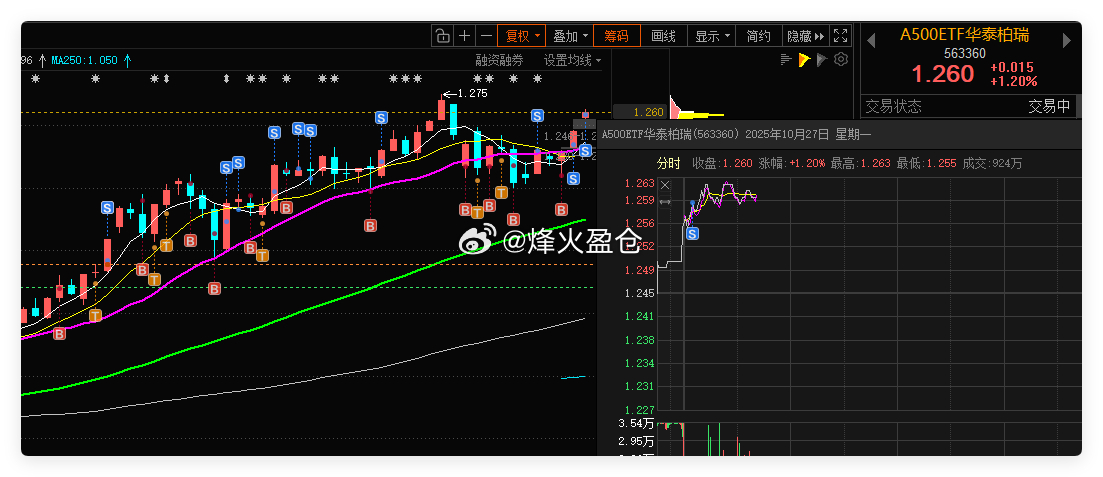Expand the 显示 display dropdown

tap(712, 36)
